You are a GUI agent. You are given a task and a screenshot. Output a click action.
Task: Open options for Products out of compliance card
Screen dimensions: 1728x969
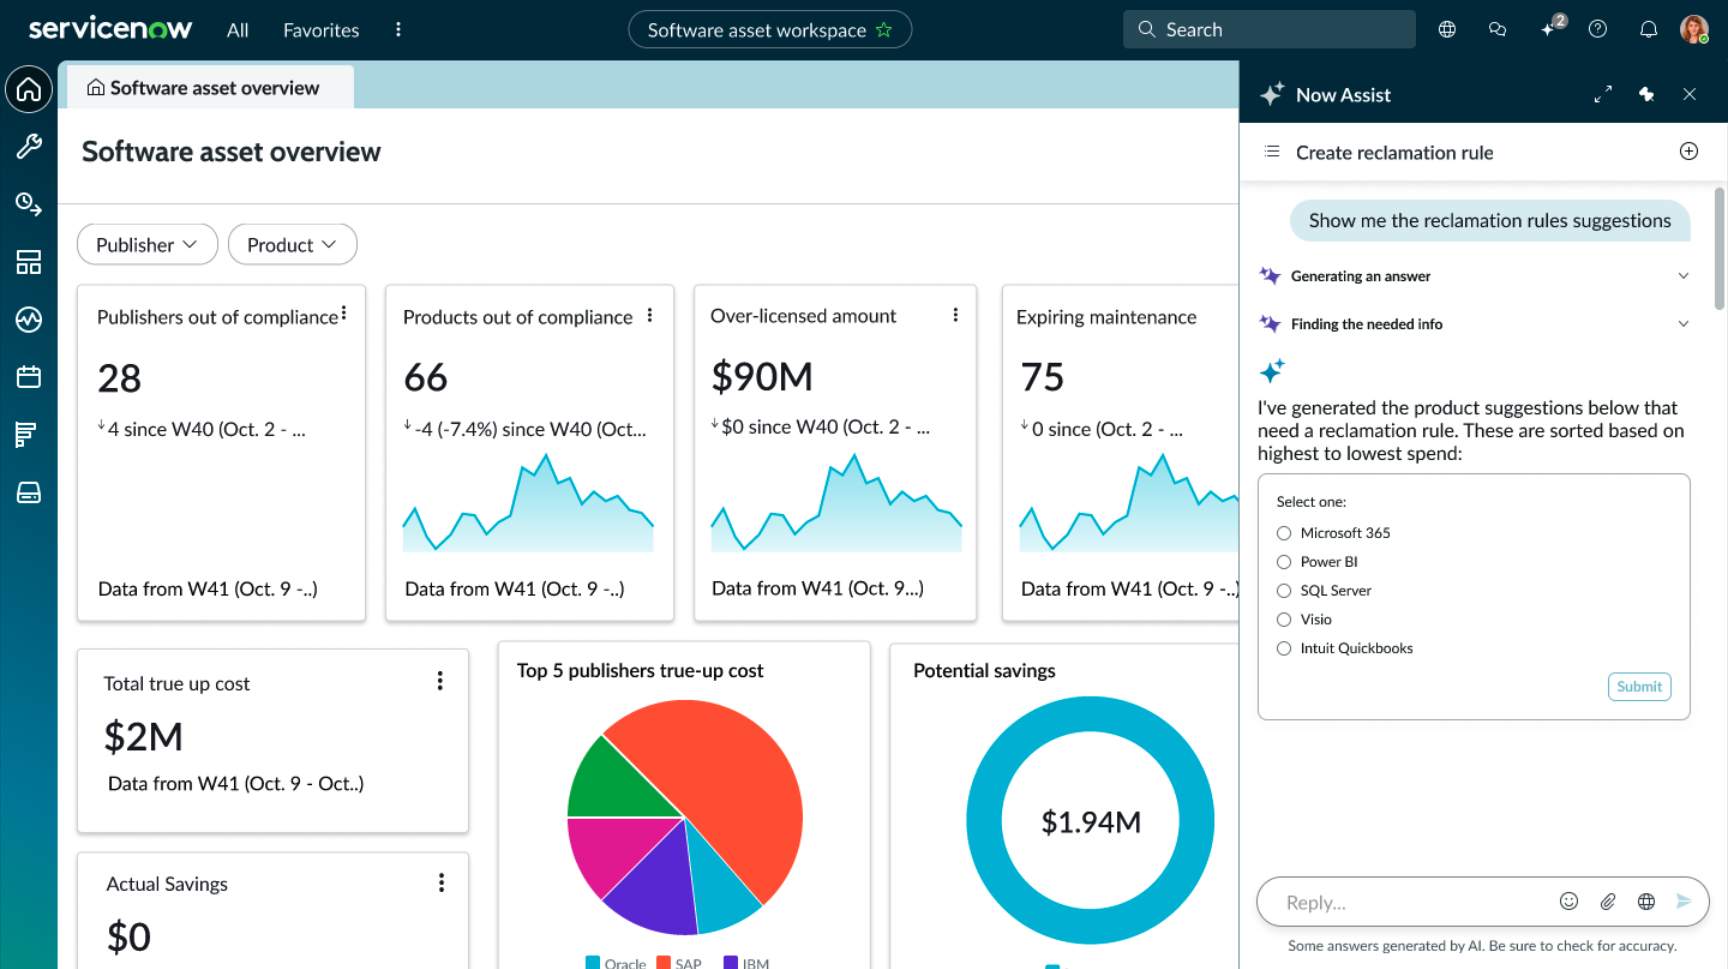(650, 316)
